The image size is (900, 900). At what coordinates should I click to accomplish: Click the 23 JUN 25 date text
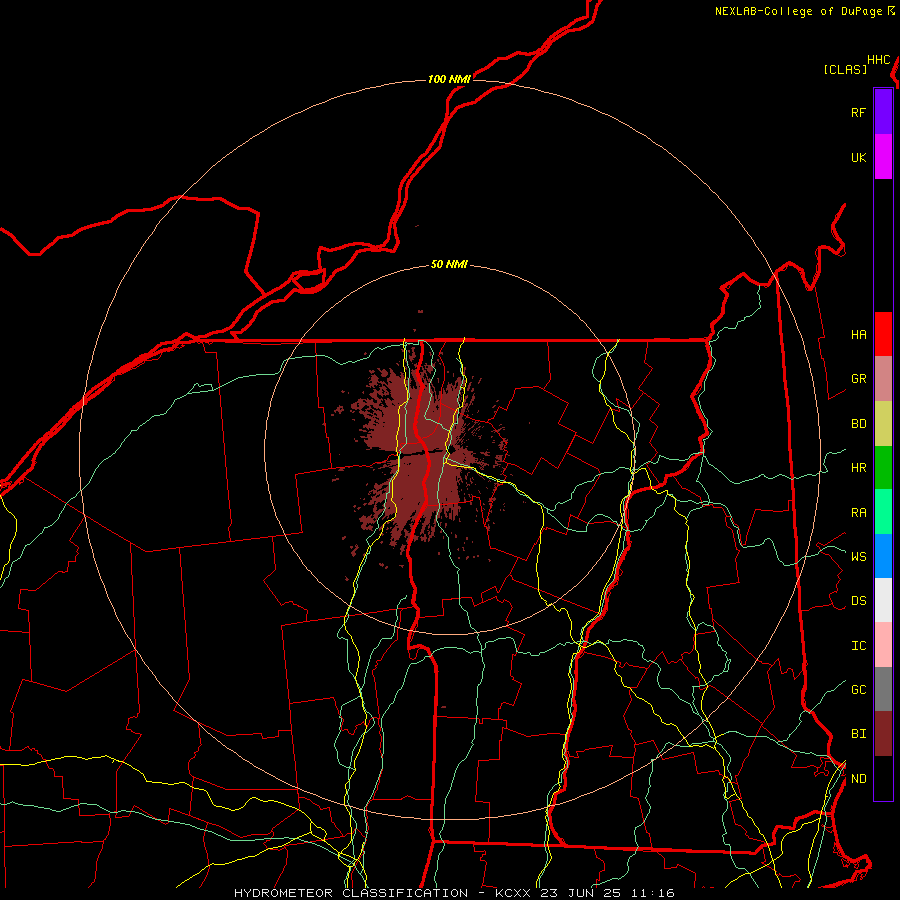pyautogui.click(x=580, y=893)
